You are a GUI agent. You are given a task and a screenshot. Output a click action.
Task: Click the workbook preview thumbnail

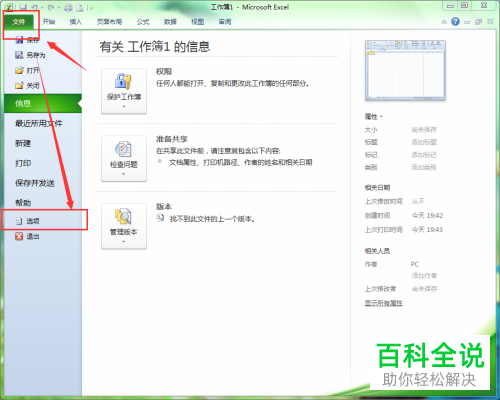pos(405,70)
